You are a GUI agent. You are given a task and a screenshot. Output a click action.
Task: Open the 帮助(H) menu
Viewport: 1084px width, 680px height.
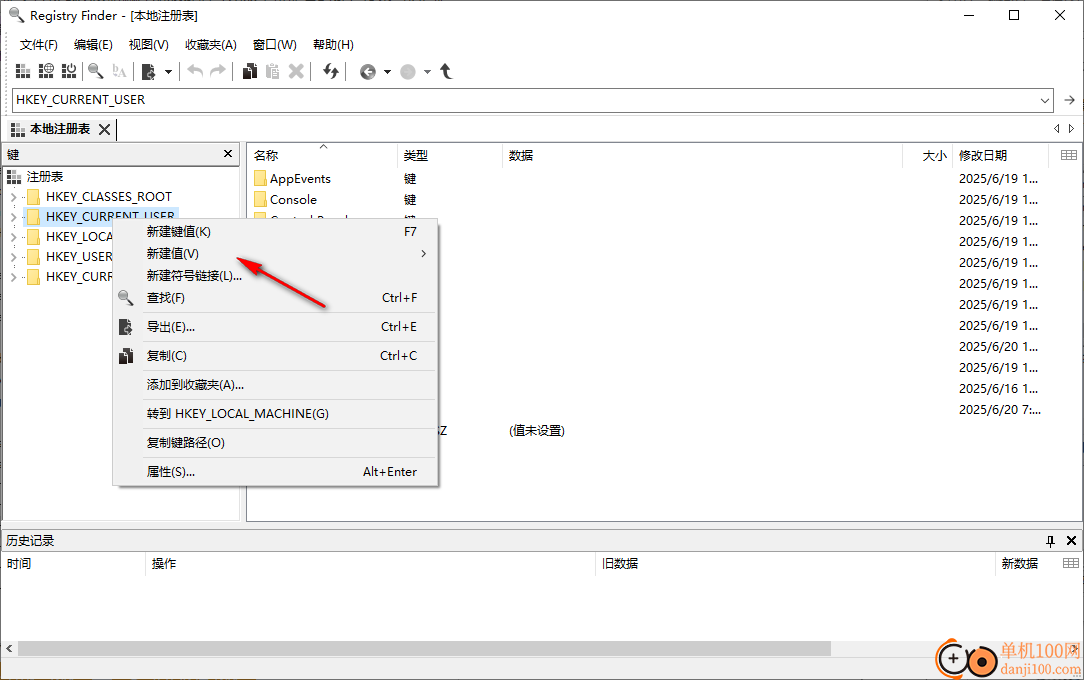pos(333,45)
